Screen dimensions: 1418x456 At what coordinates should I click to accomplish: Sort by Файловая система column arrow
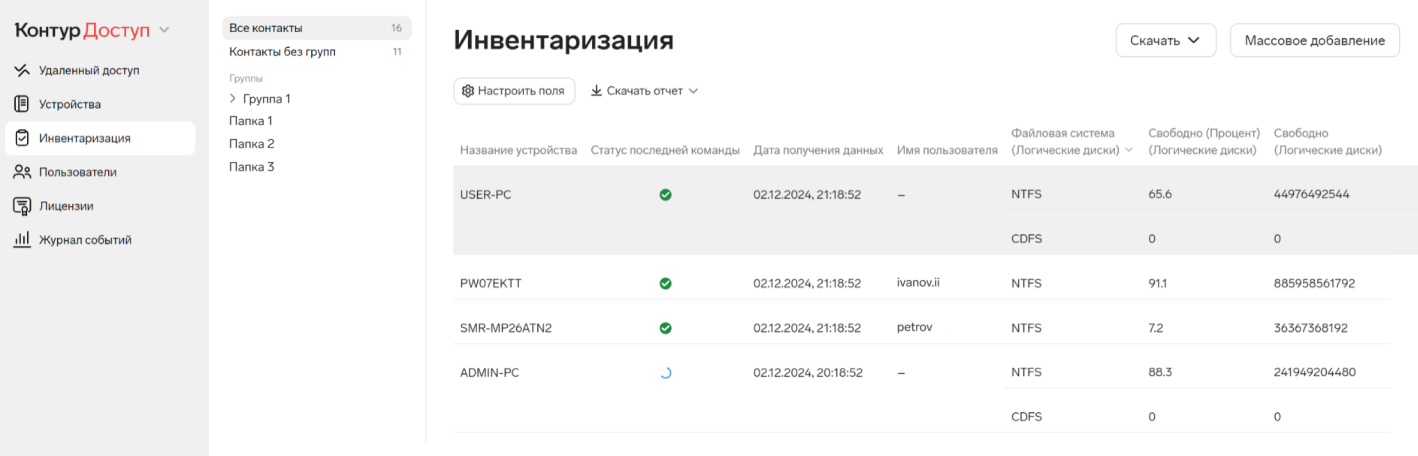tap(1129, 151)
